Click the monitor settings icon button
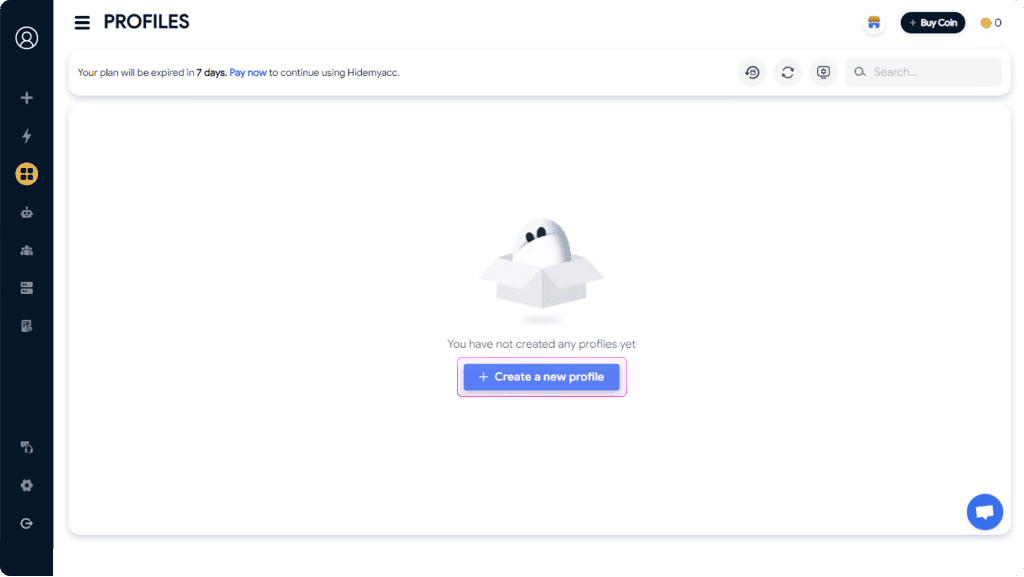This screenshot has width=1024, height=577. pos(823,72)
